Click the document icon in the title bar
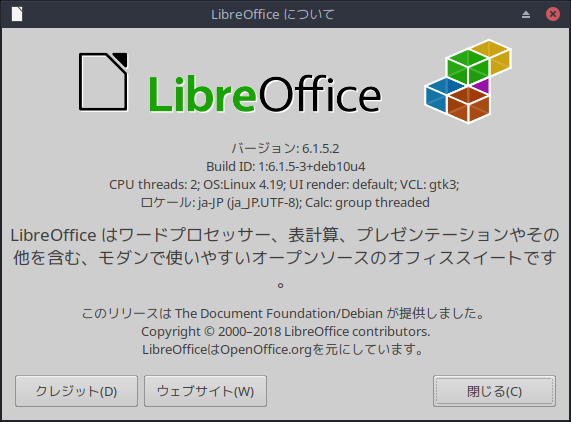 pyautogui.click(x=17, y=14)
